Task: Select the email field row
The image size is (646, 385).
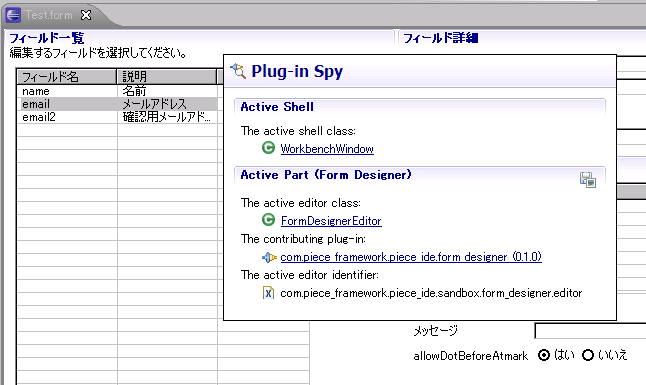Action: (117, 104)
